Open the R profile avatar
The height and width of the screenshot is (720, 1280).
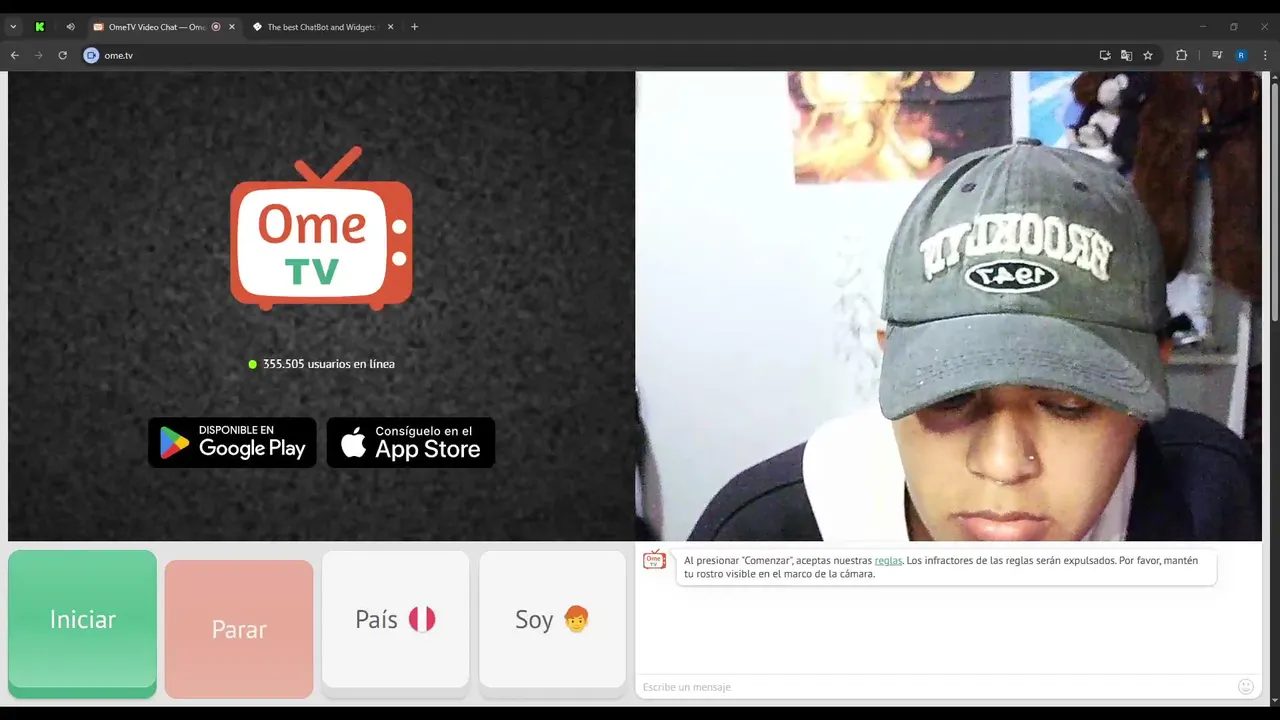coord(1241,55)
